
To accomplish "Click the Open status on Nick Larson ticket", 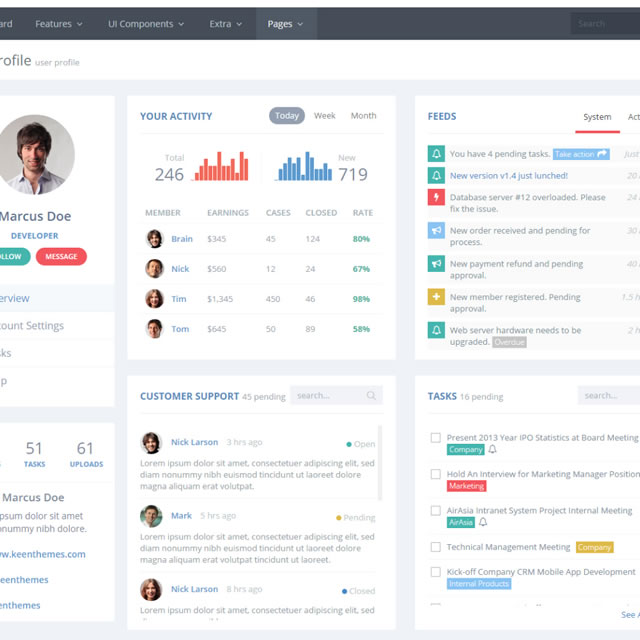I will click(360, 444).
